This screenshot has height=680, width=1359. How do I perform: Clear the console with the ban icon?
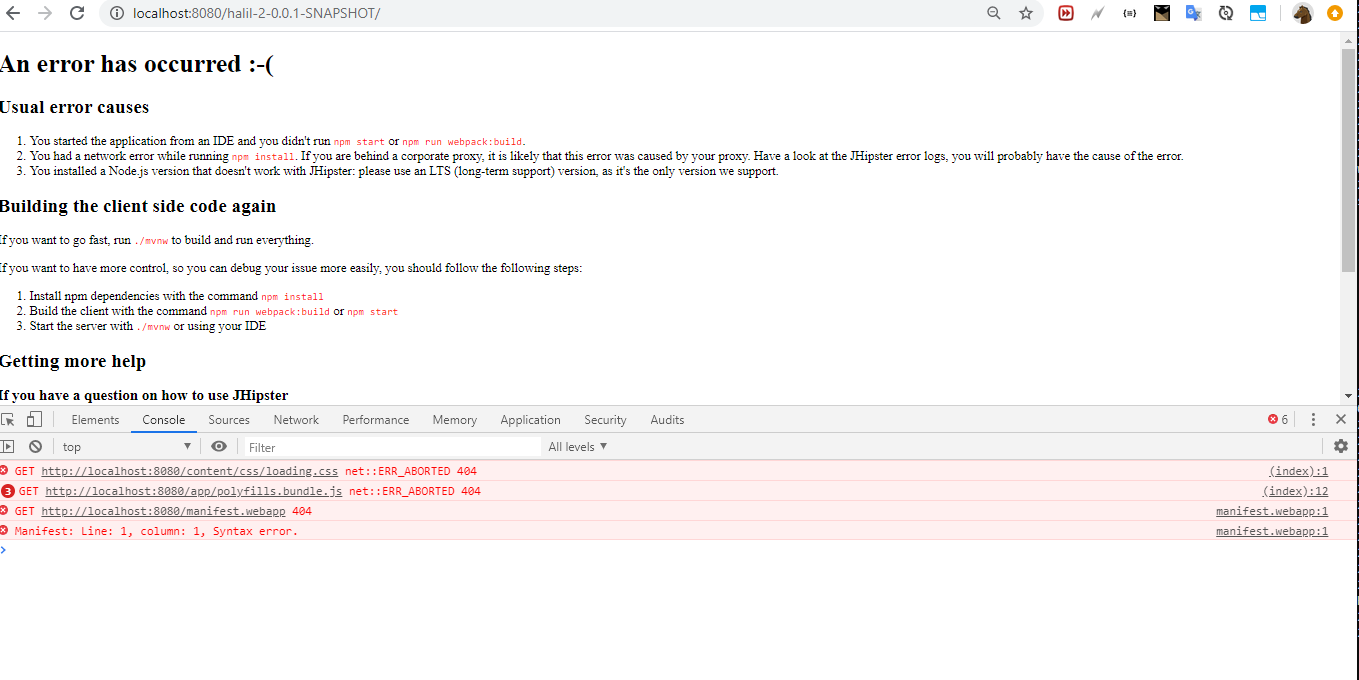coord(36,447)
